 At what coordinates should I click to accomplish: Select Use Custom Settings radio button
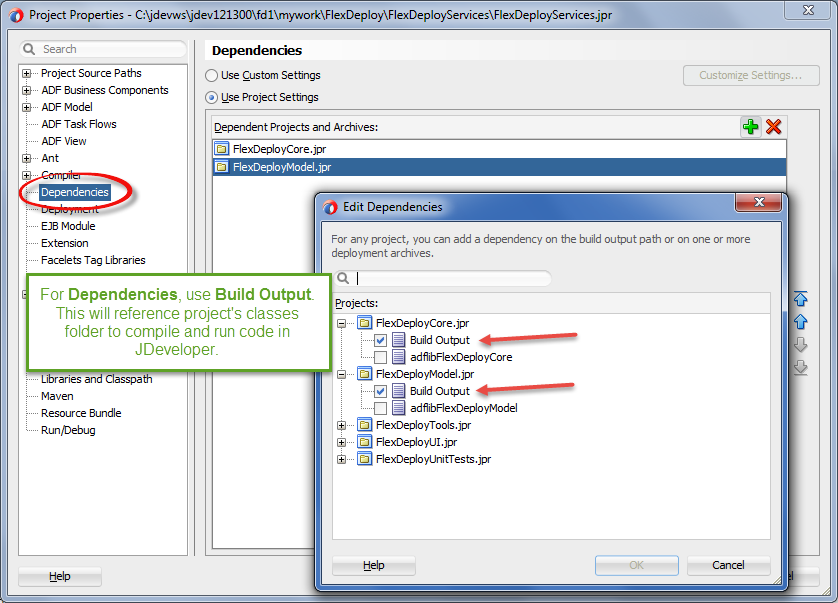pyautogui.click(x=212, y=75)
